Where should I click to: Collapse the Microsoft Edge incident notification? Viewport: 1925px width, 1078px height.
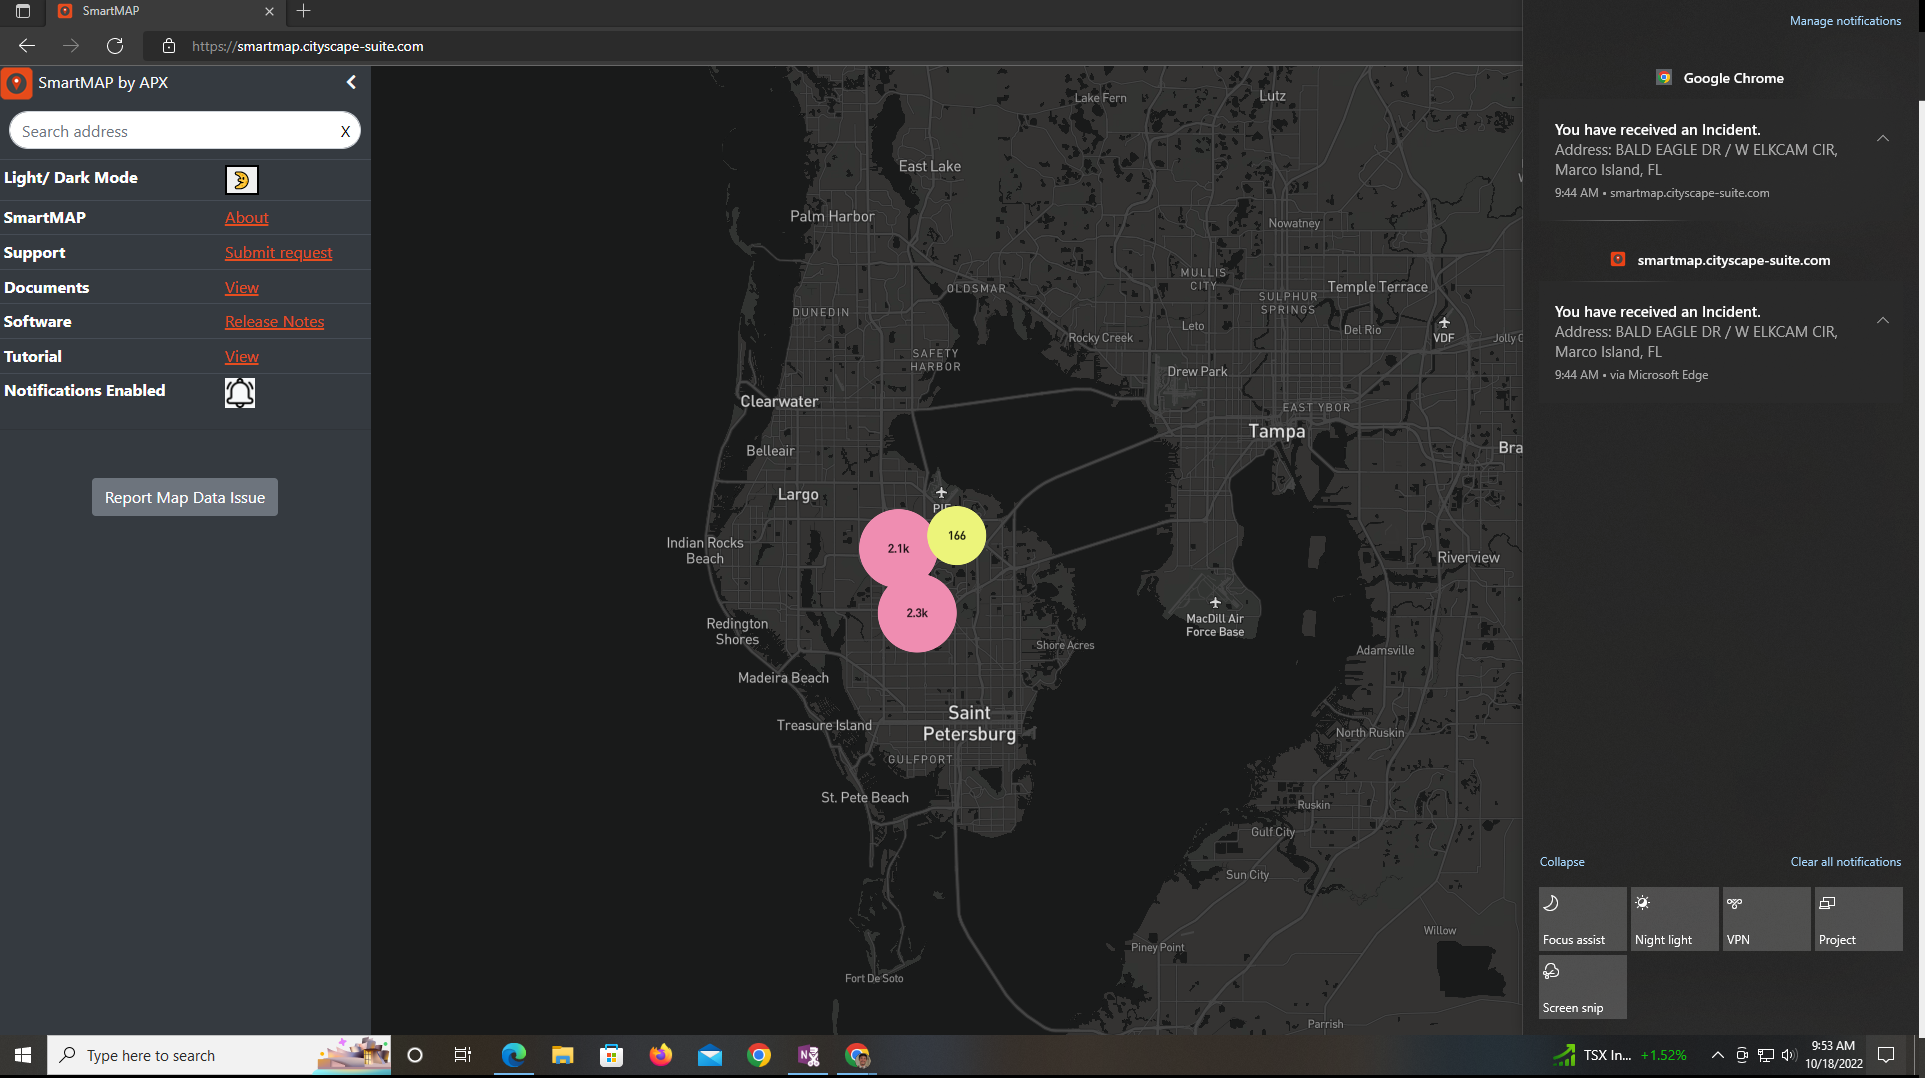pos(1883,321)
